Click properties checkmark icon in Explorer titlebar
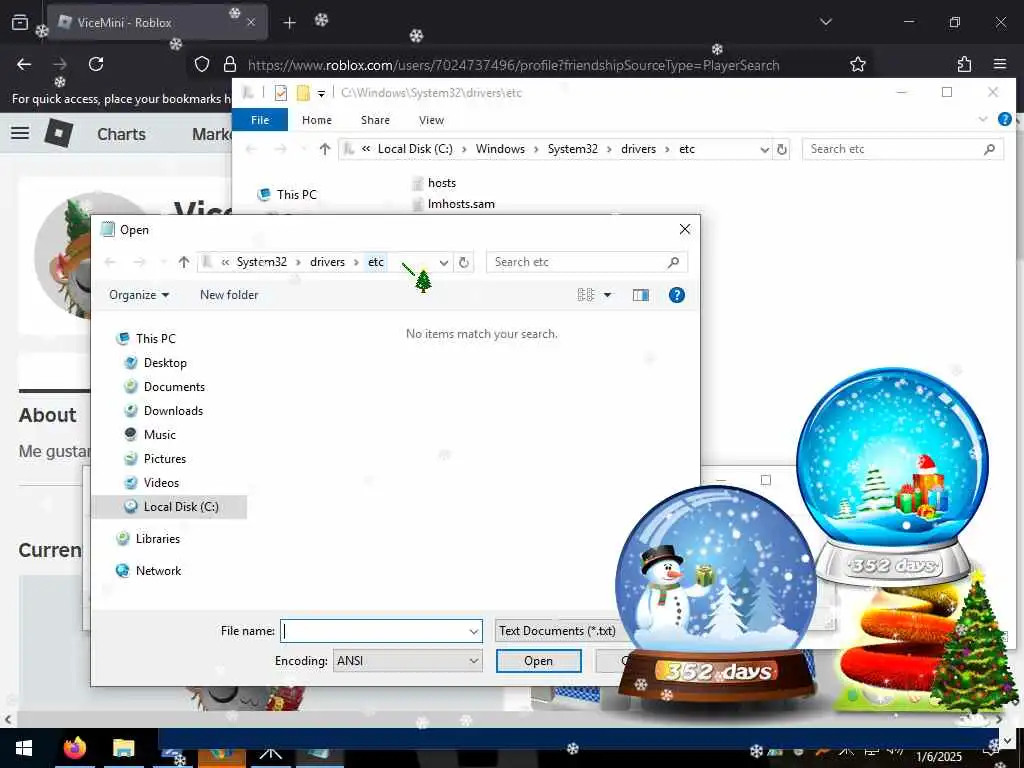The height and width of the screenshot is (768, 1024). 281,93
